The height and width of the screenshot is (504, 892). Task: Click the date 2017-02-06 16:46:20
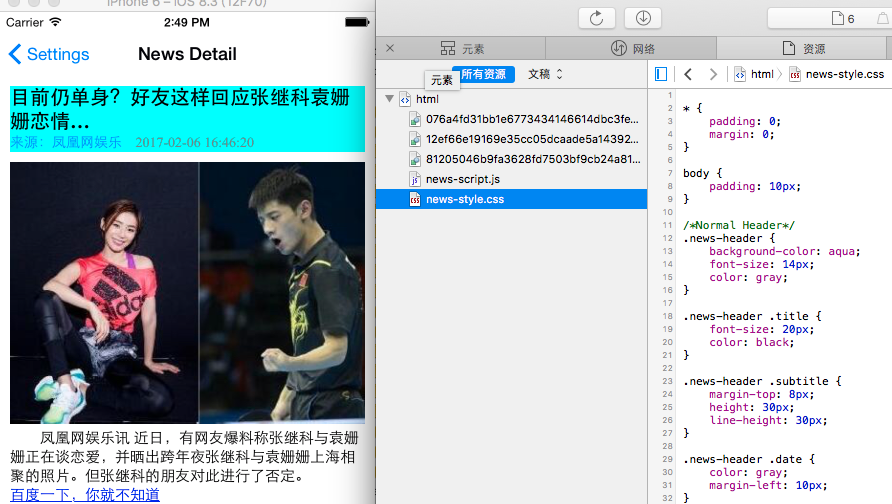coord(195,142)
